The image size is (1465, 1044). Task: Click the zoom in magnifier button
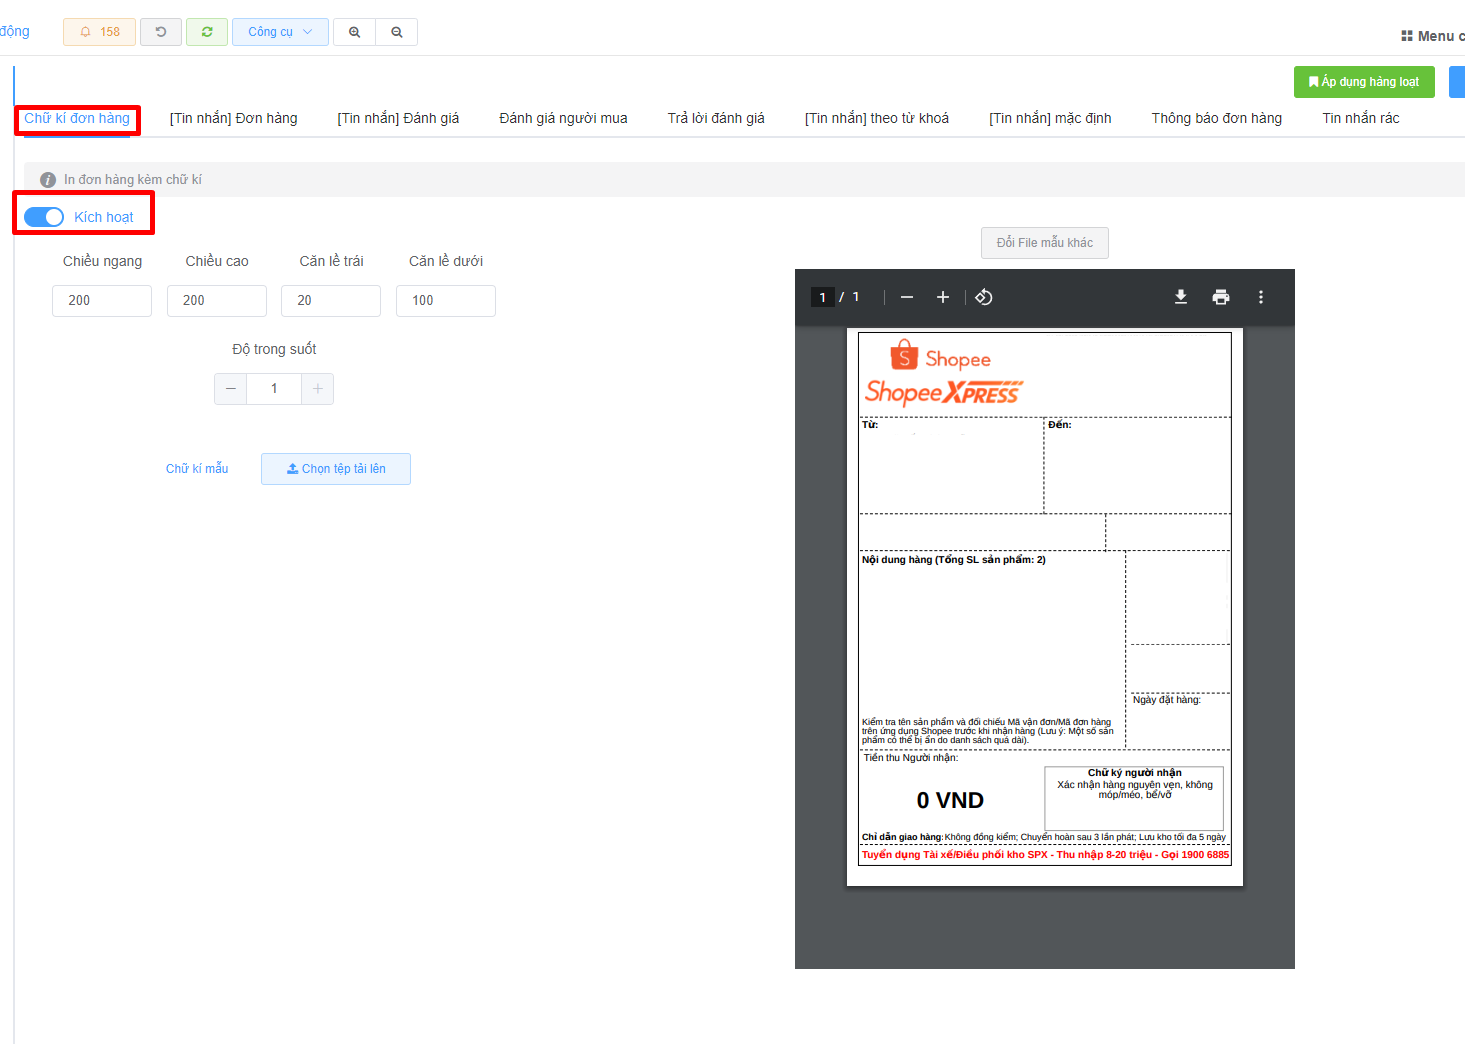[354, 32]
